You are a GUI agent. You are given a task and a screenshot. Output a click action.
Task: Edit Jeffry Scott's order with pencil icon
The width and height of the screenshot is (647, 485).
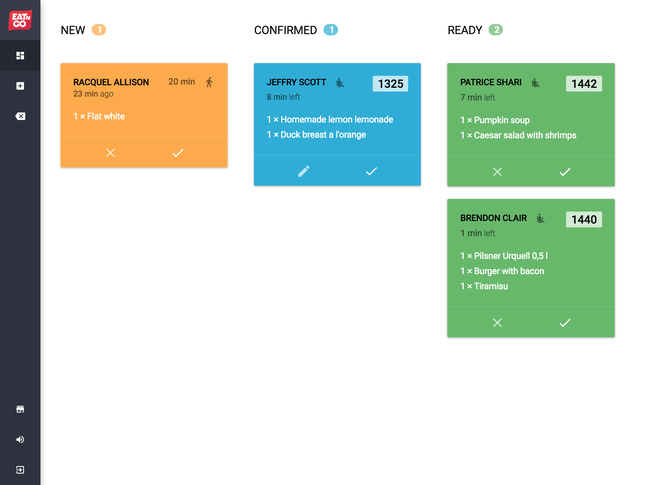tap(304, 171)
